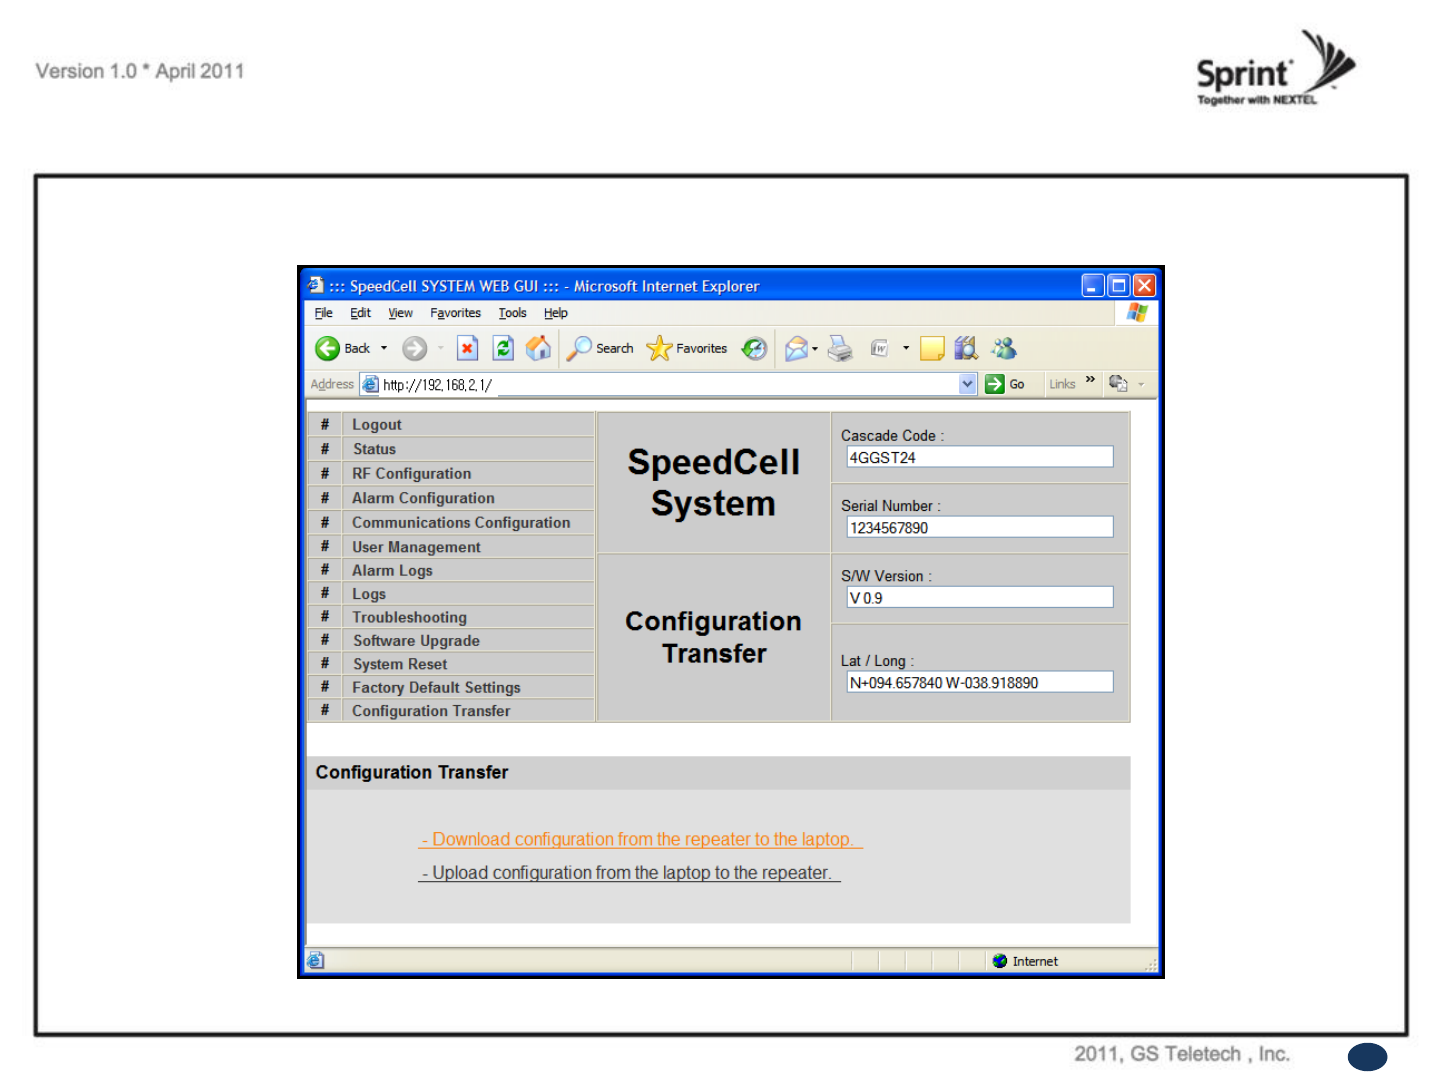The width and height of the screenshot is (1440, 1080).
Task: Select System Reset
Action: [x=400, y=664]
